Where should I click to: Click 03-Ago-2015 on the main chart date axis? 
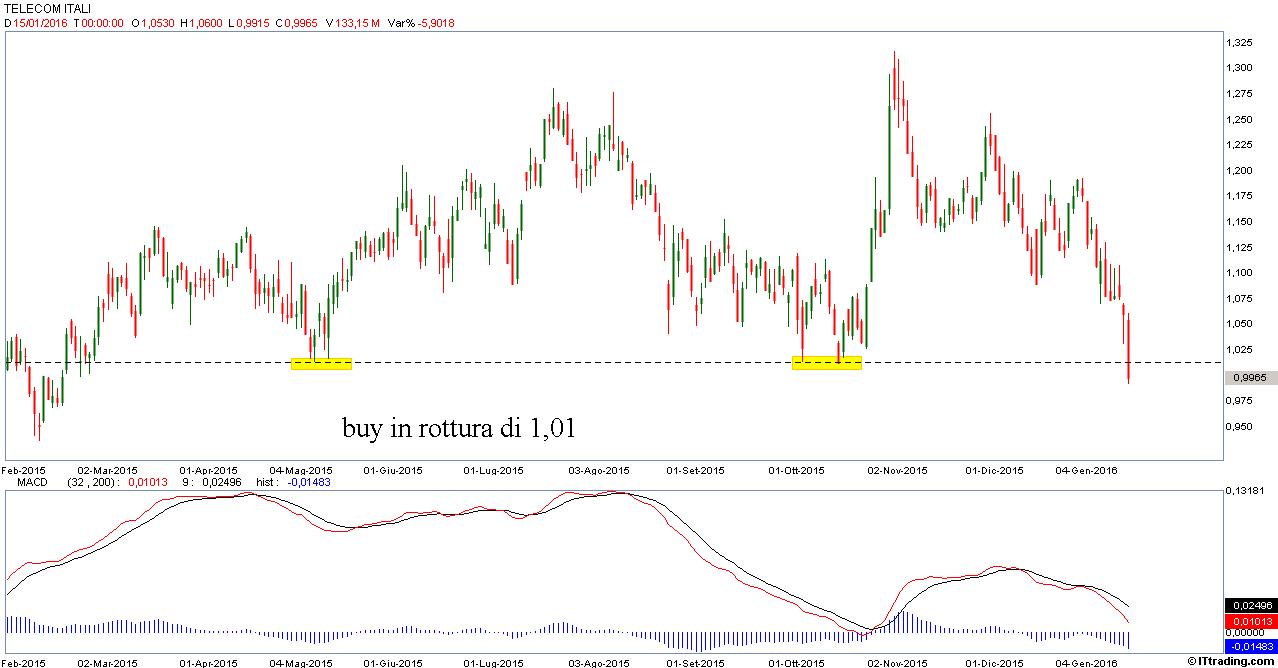click(x=598, y=469)
